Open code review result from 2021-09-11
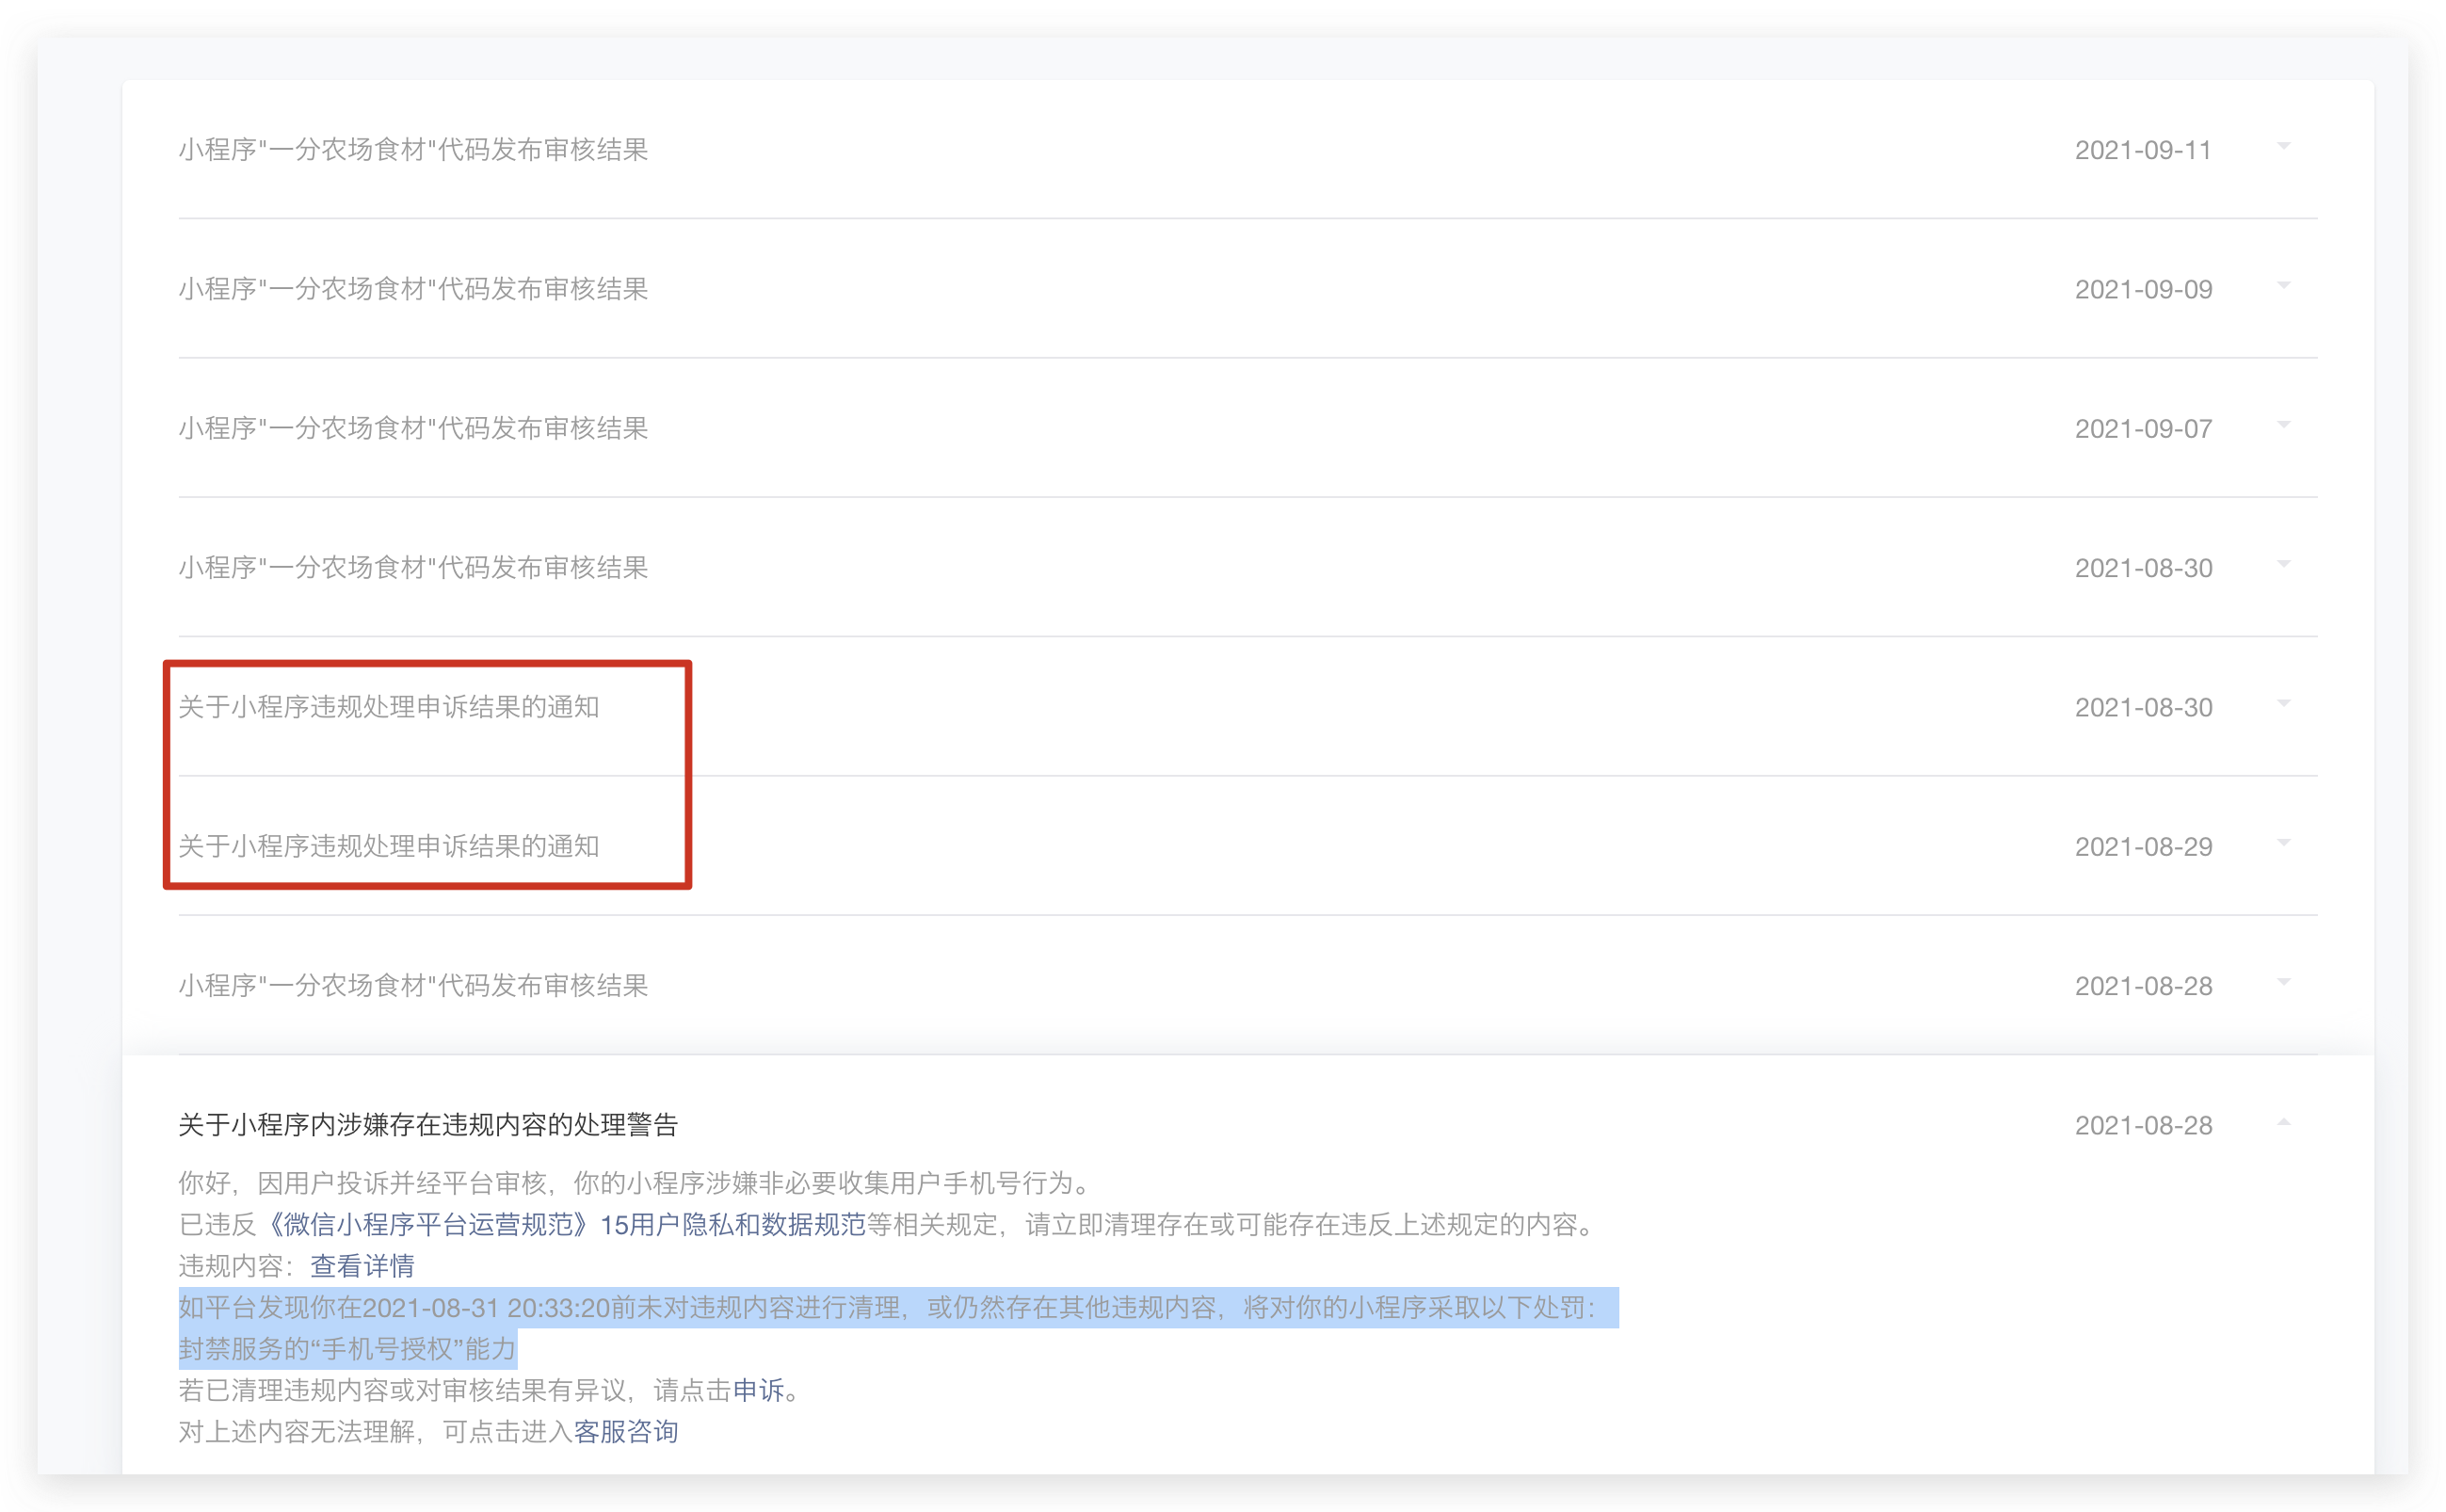The image size is (2446, 1512). coord(413,150)
